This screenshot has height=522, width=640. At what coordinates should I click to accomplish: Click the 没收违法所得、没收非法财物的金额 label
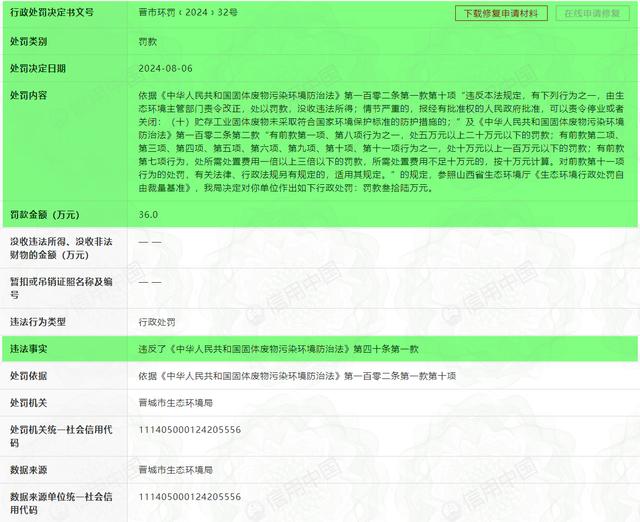[x=61, y=248]
